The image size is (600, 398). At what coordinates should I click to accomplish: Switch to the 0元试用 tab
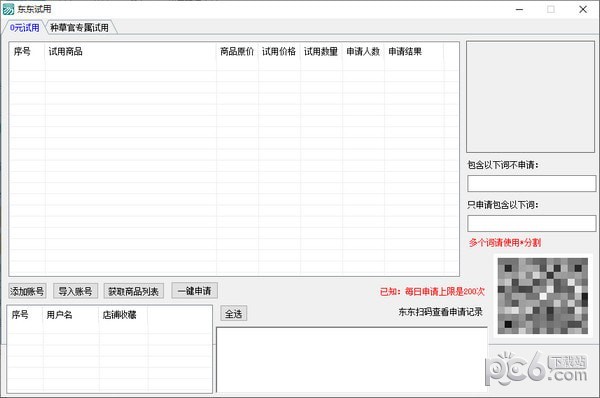coord(24,28)
